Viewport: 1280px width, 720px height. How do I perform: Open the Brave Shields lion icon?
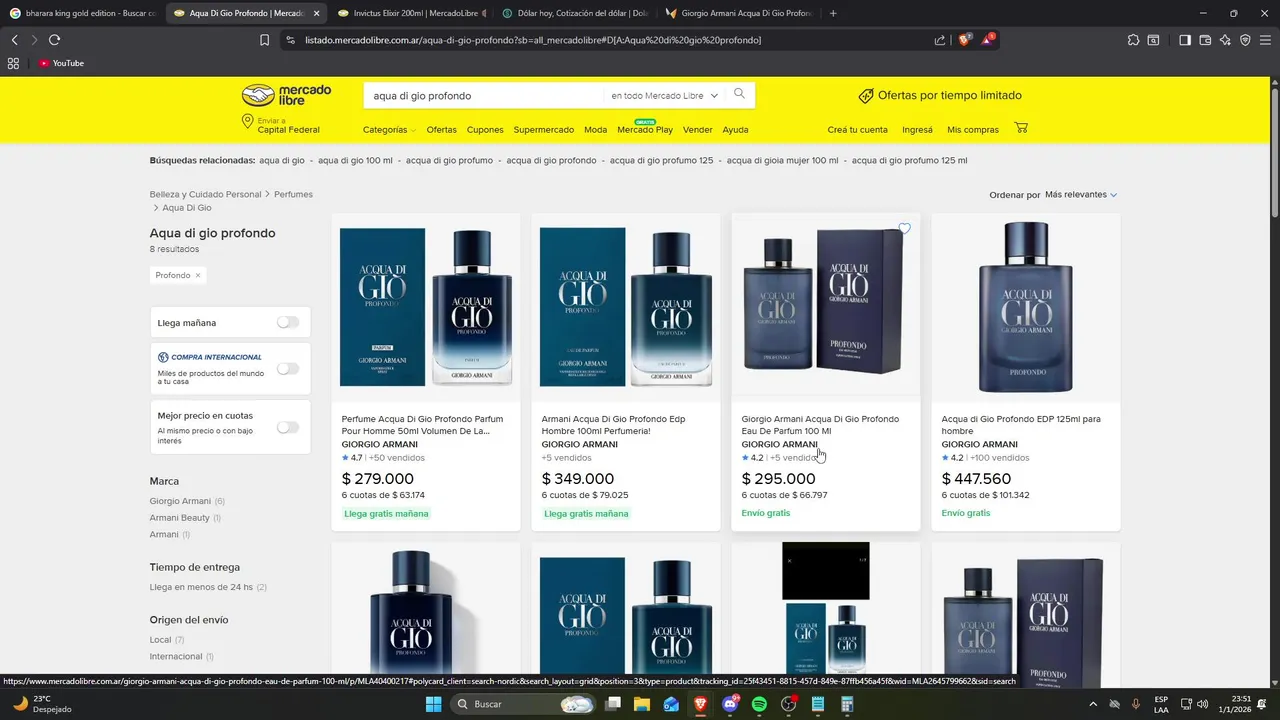point(964,40)
